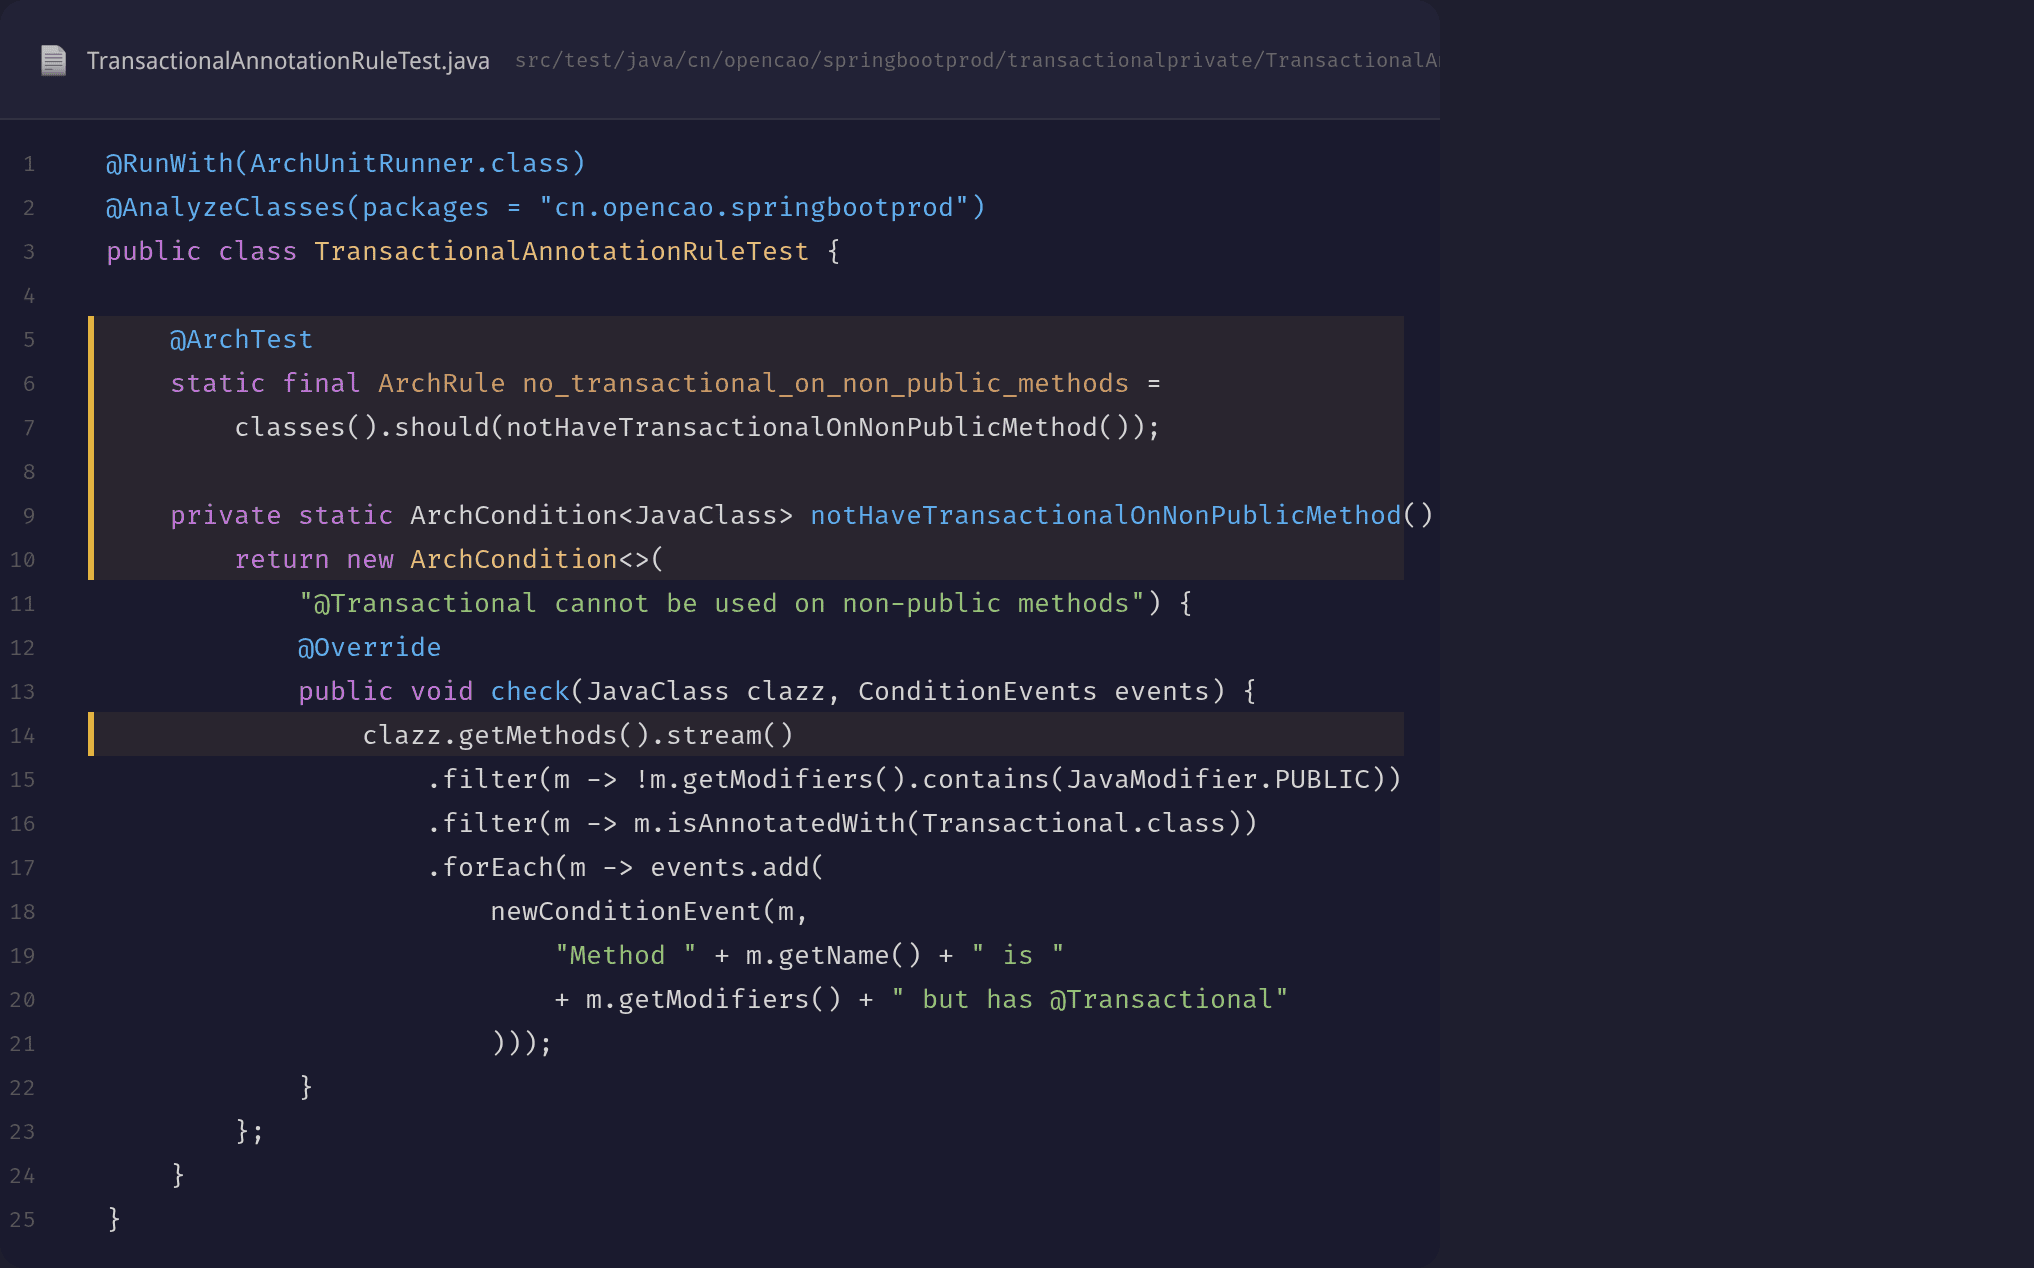Viewport: 2034px width, 1268px height.
Task: Click the classes().should( call on line 7
Action: (370, 428)
